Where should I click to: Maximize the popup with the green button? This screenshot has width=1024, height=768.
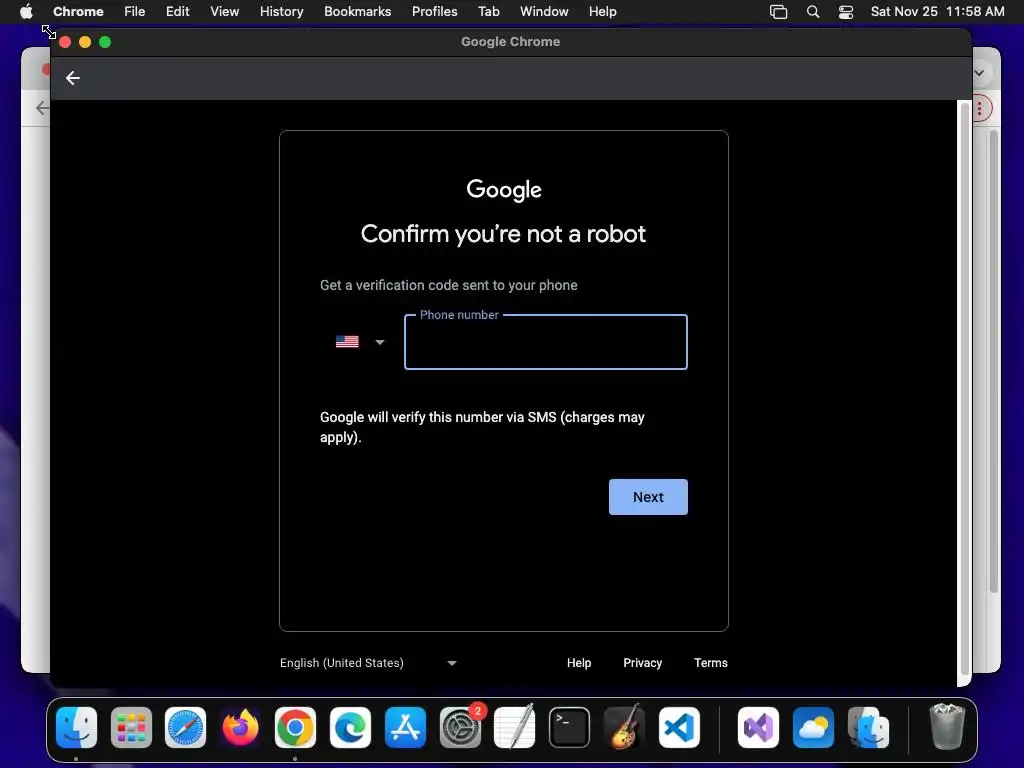pos(105,42)
